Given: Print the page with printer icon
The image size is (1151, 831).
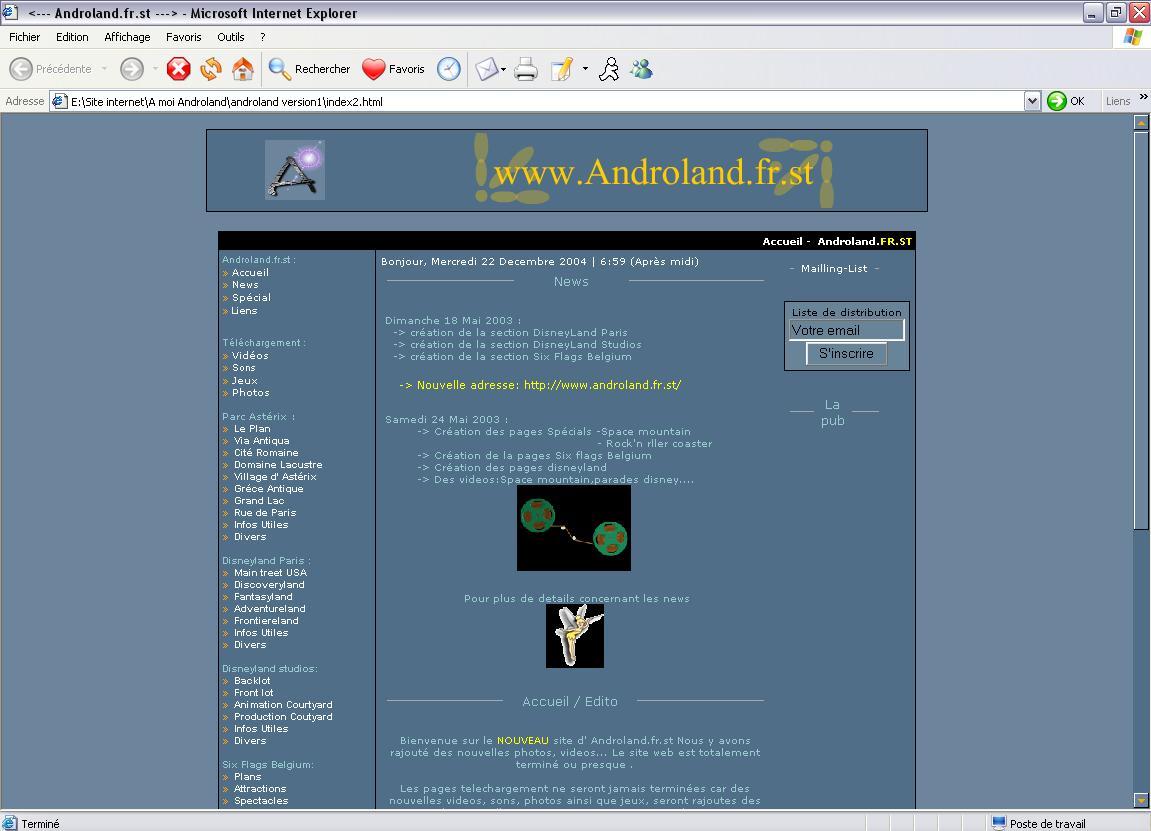Looking at the screenshot, I should 526,69.
